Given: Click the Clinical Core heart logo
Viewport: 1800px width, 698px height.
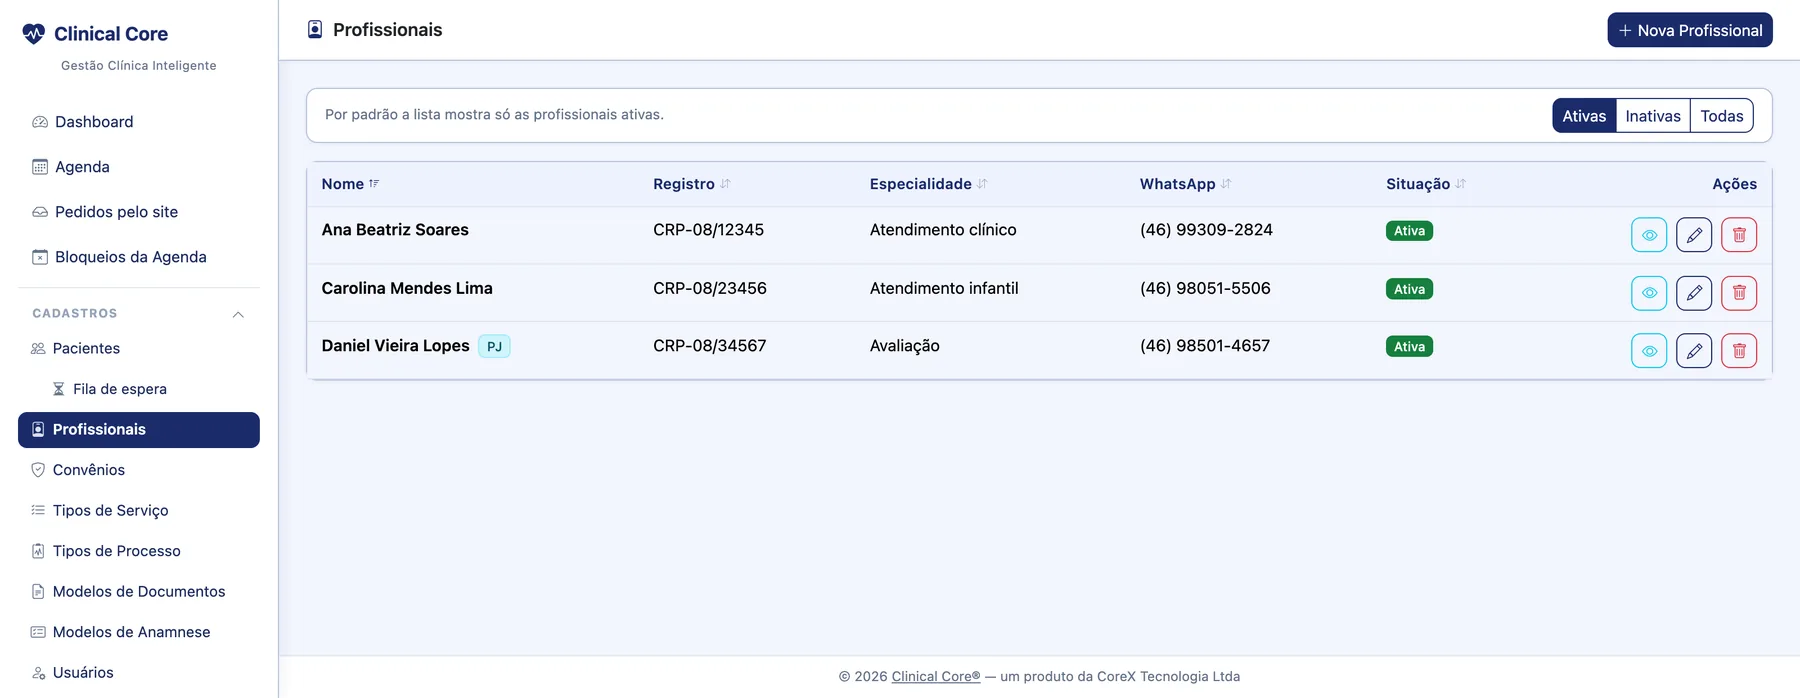Looking at the screenshot, I should 34,34.
